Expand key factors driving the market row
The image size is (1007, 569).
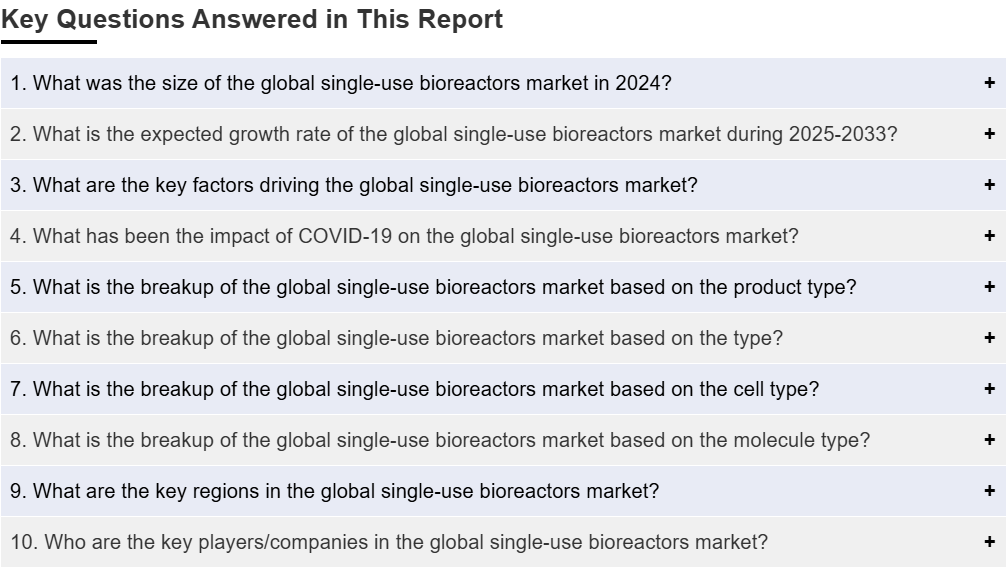click(x=503, y=185)
